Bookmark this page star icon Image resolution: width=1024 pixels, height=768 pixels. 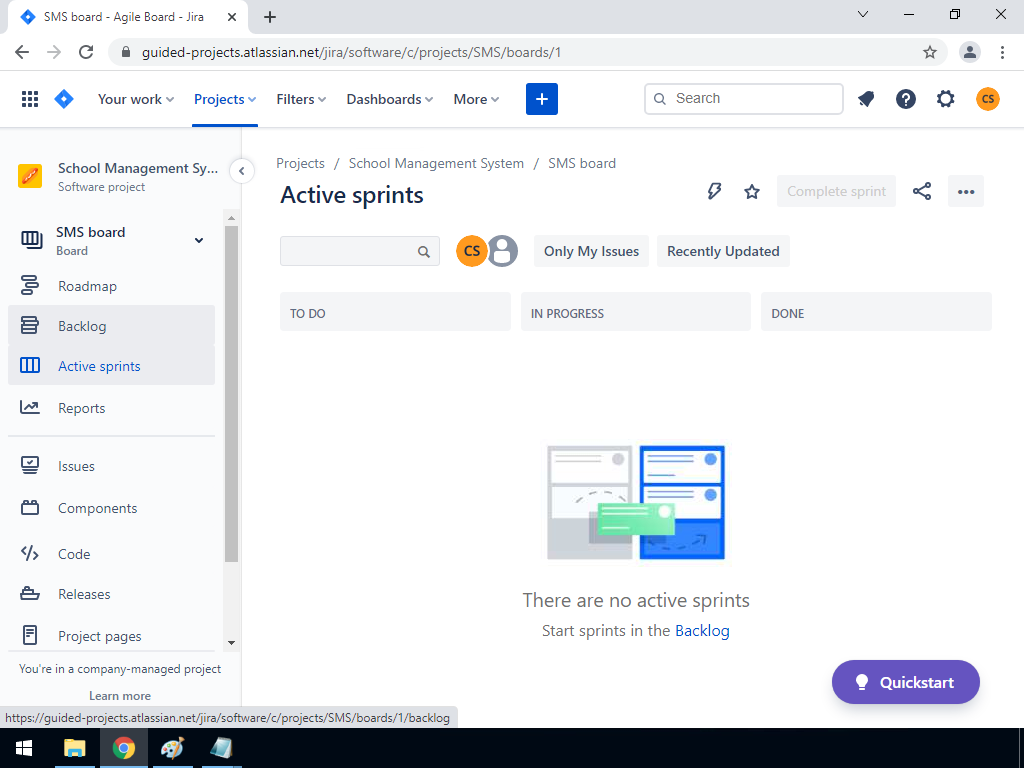pyautogui.click(x=930, y=52)
